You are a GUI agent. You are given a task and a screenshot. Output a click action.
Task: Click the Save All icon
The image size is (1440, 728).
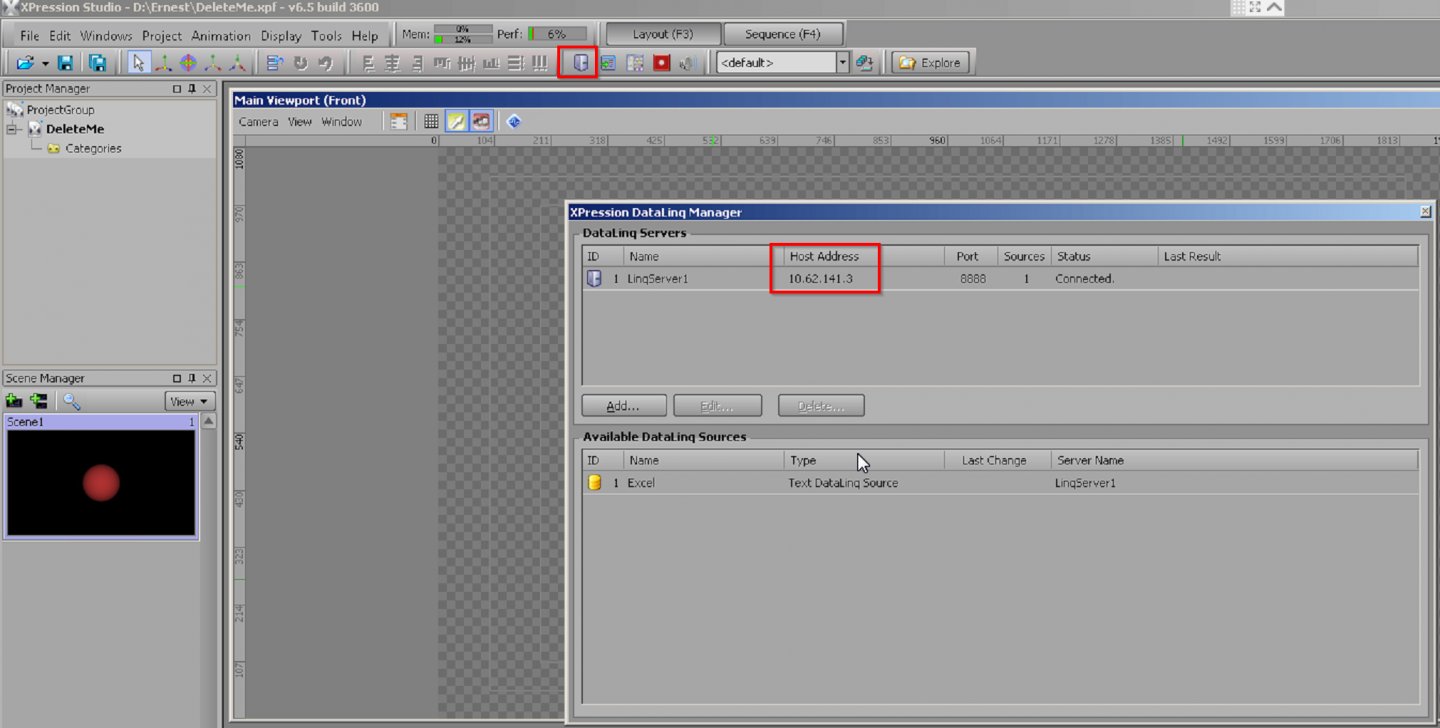(97, 63)
